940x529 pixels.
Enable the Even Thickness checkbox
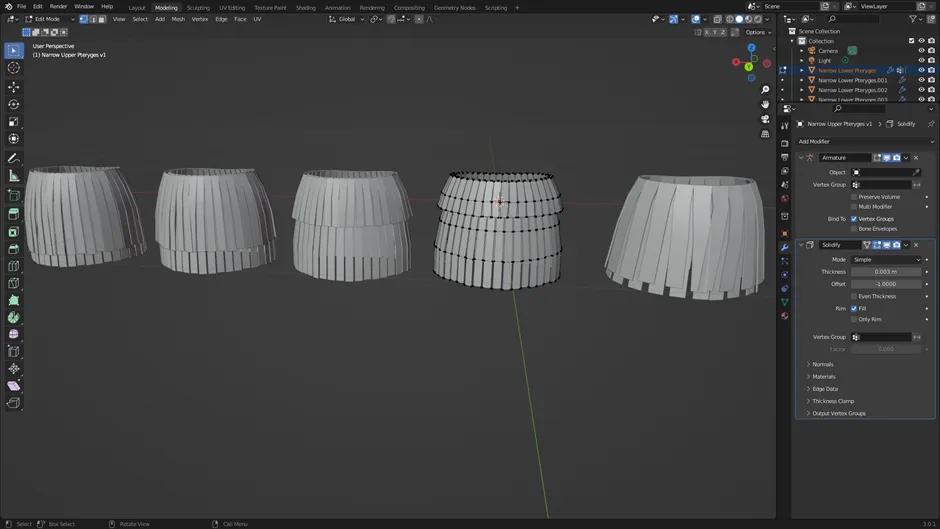pos(854,296)
